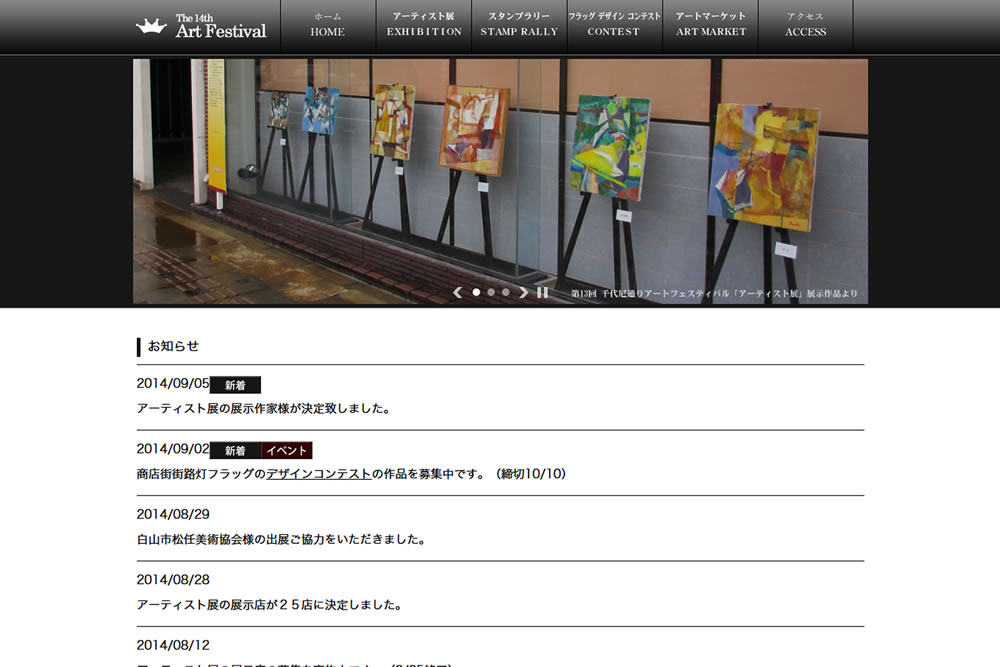This screenshot has width=1000, height=667.
Task: Click date 2014/09/05
Action: coord(173,383)
